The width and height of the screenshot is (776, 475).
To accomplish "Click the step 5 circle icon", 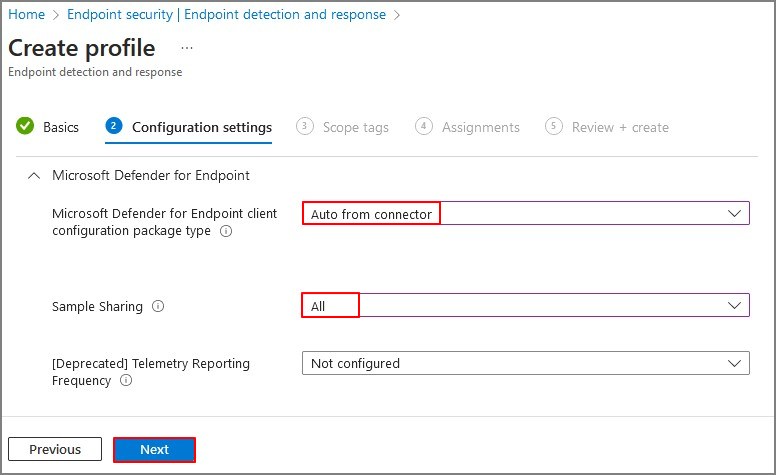I will click(554, 126).
